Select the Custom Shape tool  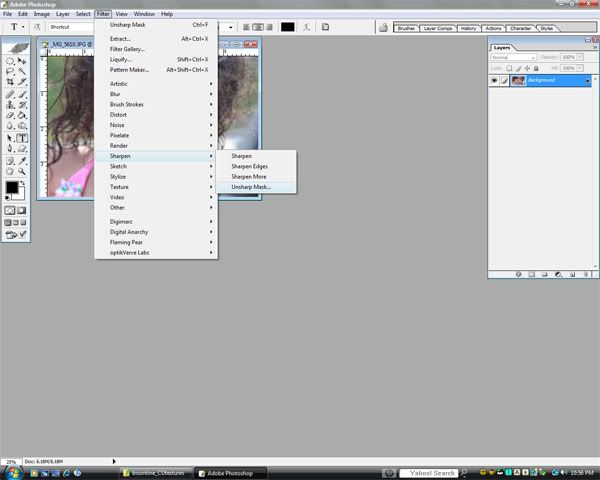click(x=22, y=149)
